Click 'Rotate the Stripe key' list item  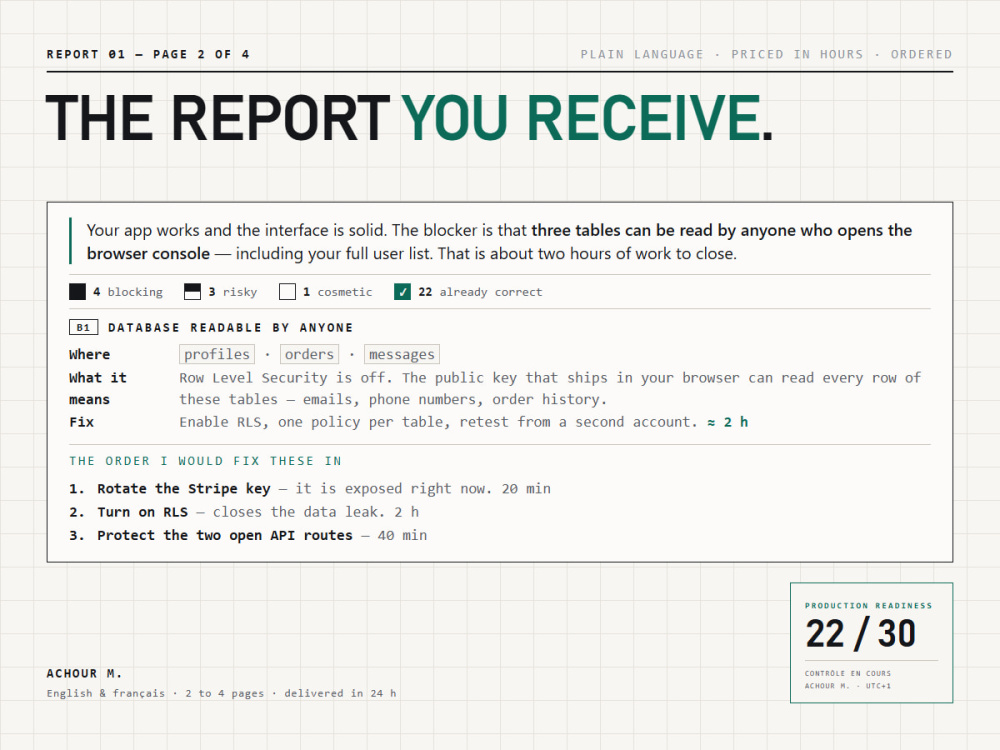point(184,489)
